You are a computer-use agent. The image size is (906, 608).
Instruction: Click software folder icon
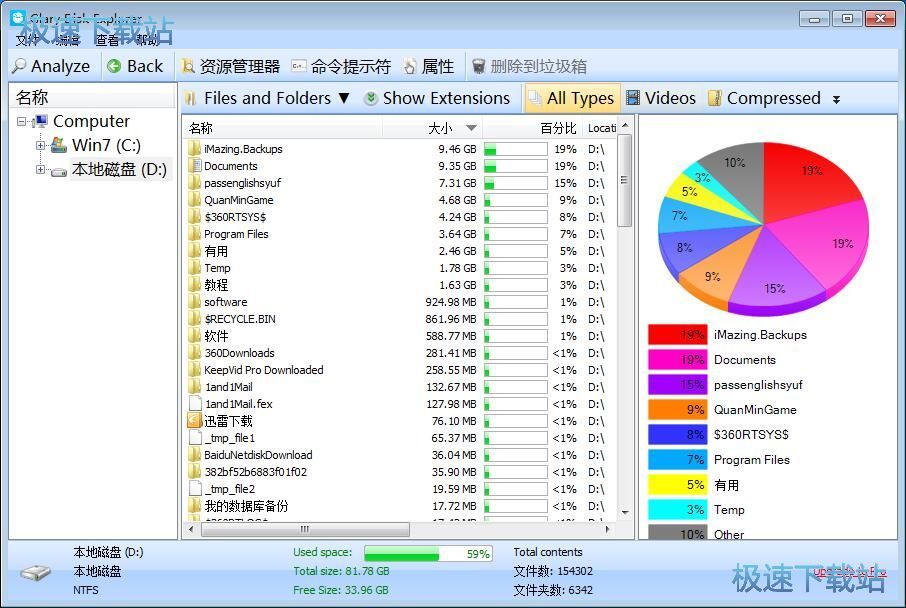click(195, 302)
